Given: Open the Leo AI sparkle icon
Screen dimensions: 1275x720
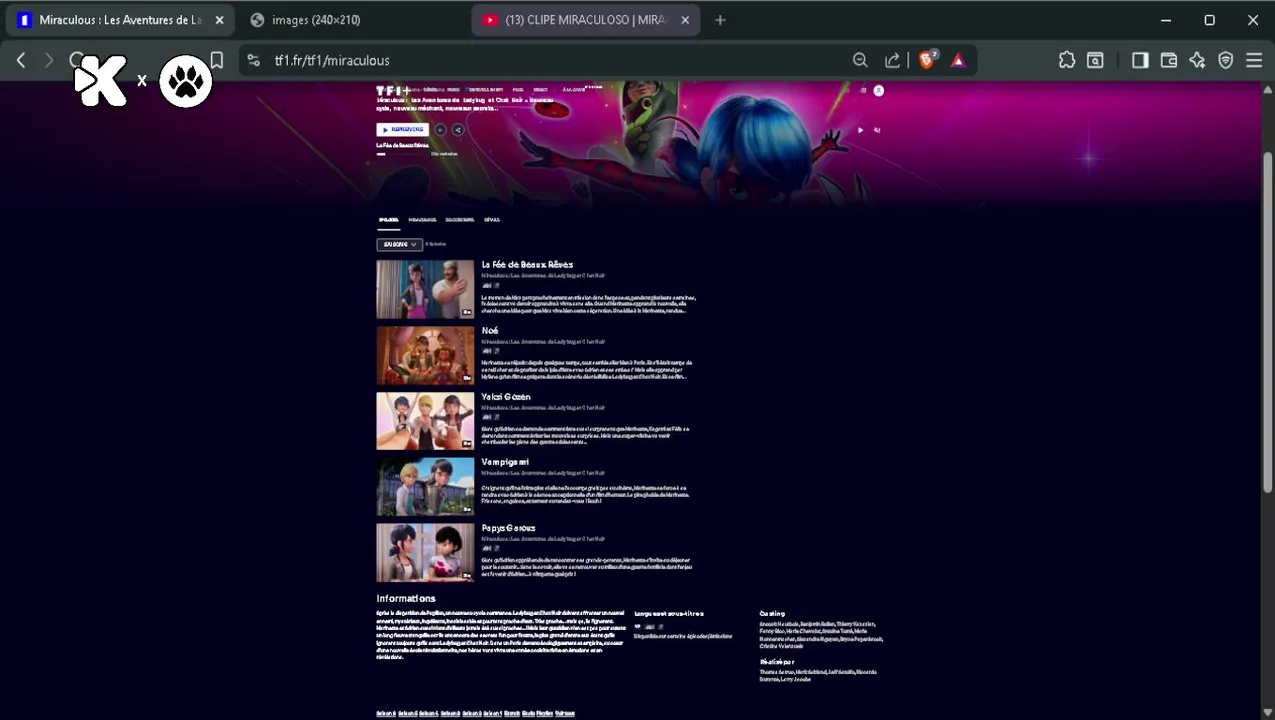Looking at the screenshot, I should 1197,61.
